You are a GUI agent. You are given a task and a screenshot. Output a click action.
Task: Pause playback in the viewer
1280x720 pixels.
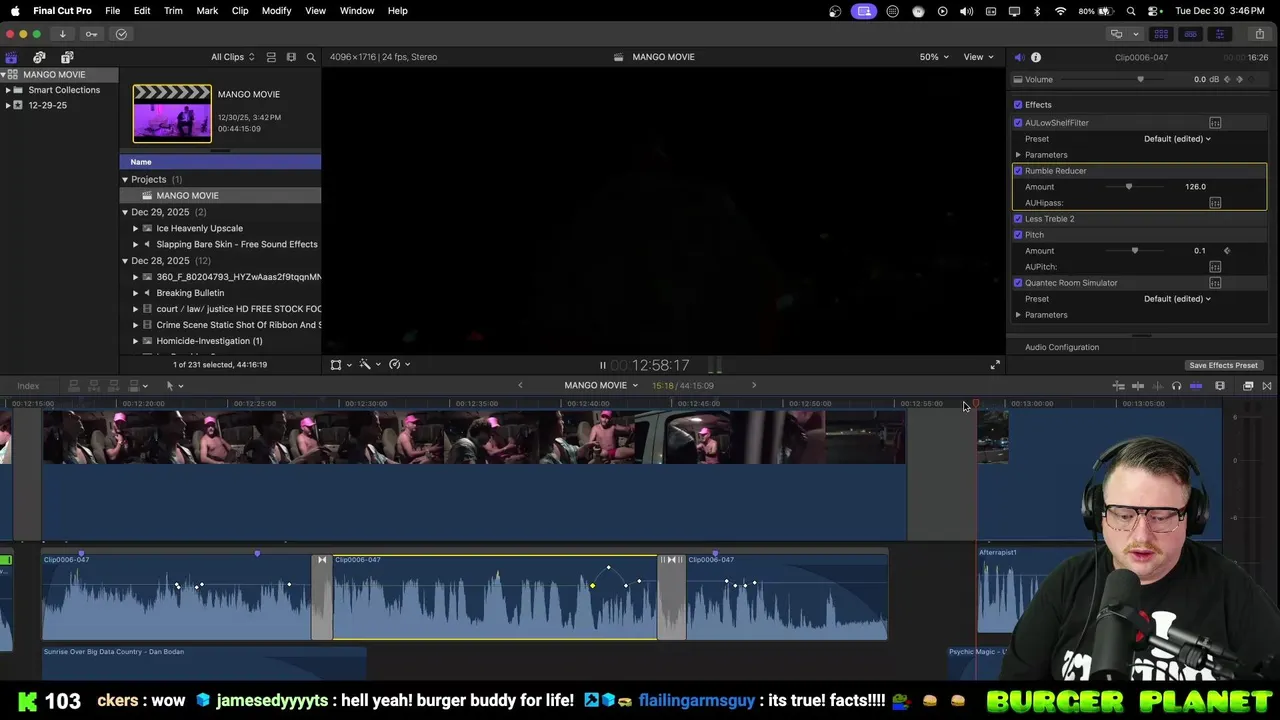point(602,366)
